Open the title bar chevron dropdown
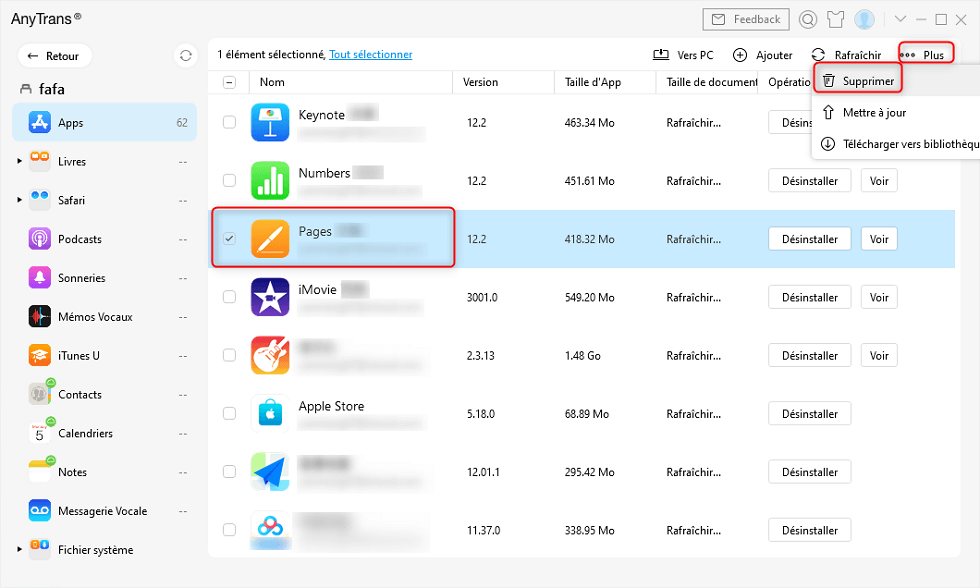The image size is (980, 588). 897,18
